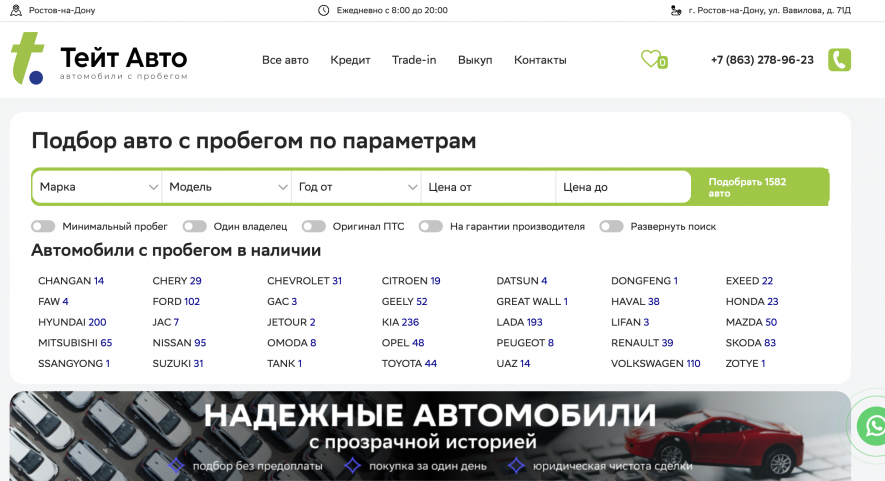Viewport: 885px width, 481px height.
Task: Open VOLKSWAGEN 110 brand link
Action: tap(655, 364)
